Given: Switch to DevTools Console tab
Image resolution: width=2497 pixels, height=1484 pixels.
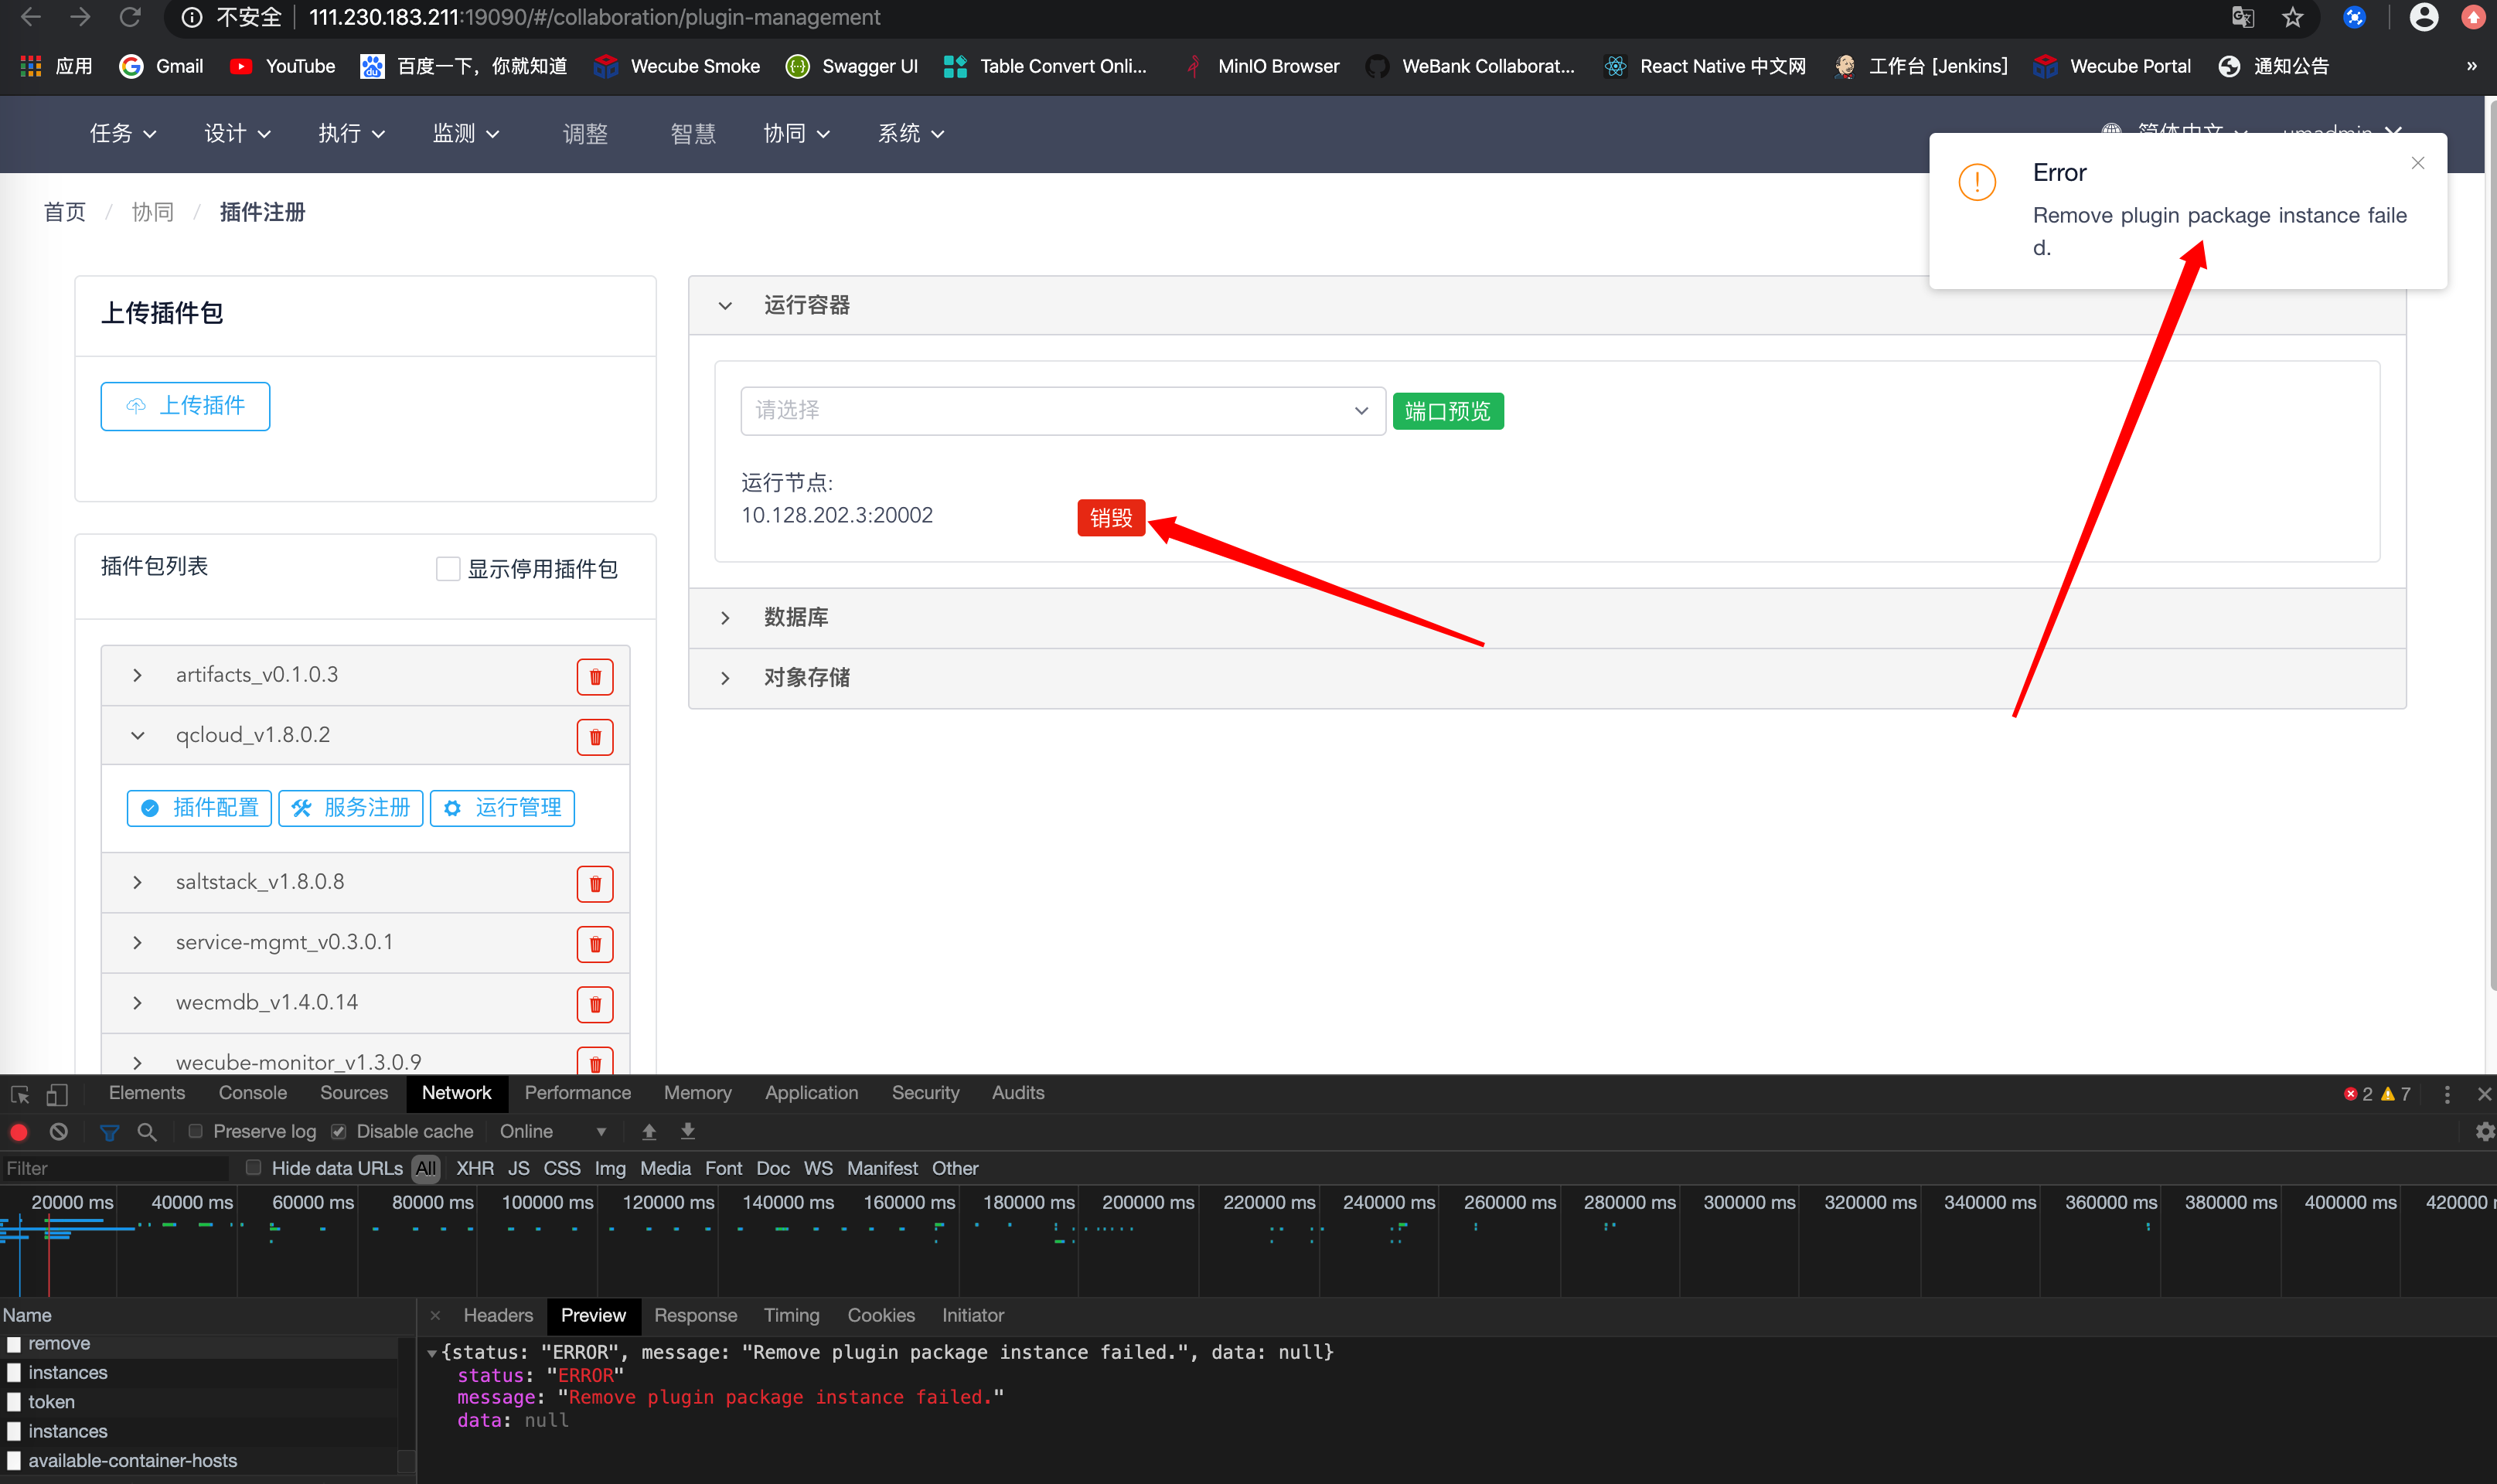Looking at the screenshot, I should tap(252, 1093).
